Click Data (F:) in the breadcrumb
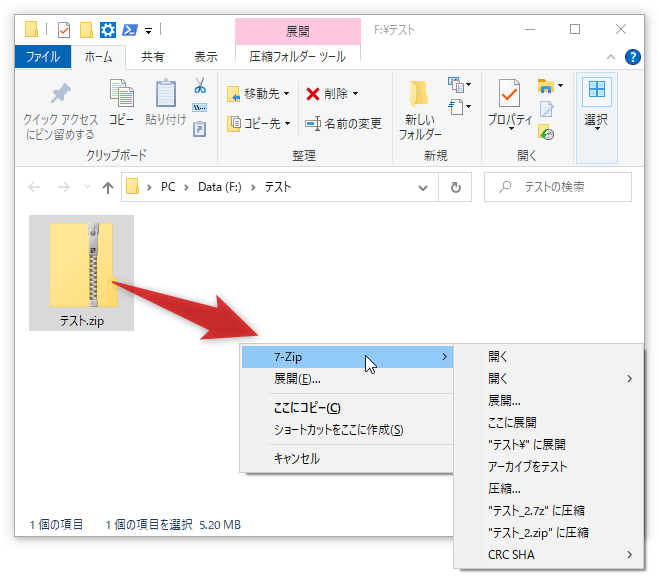 pyautogui.click(x=219, y=187)
